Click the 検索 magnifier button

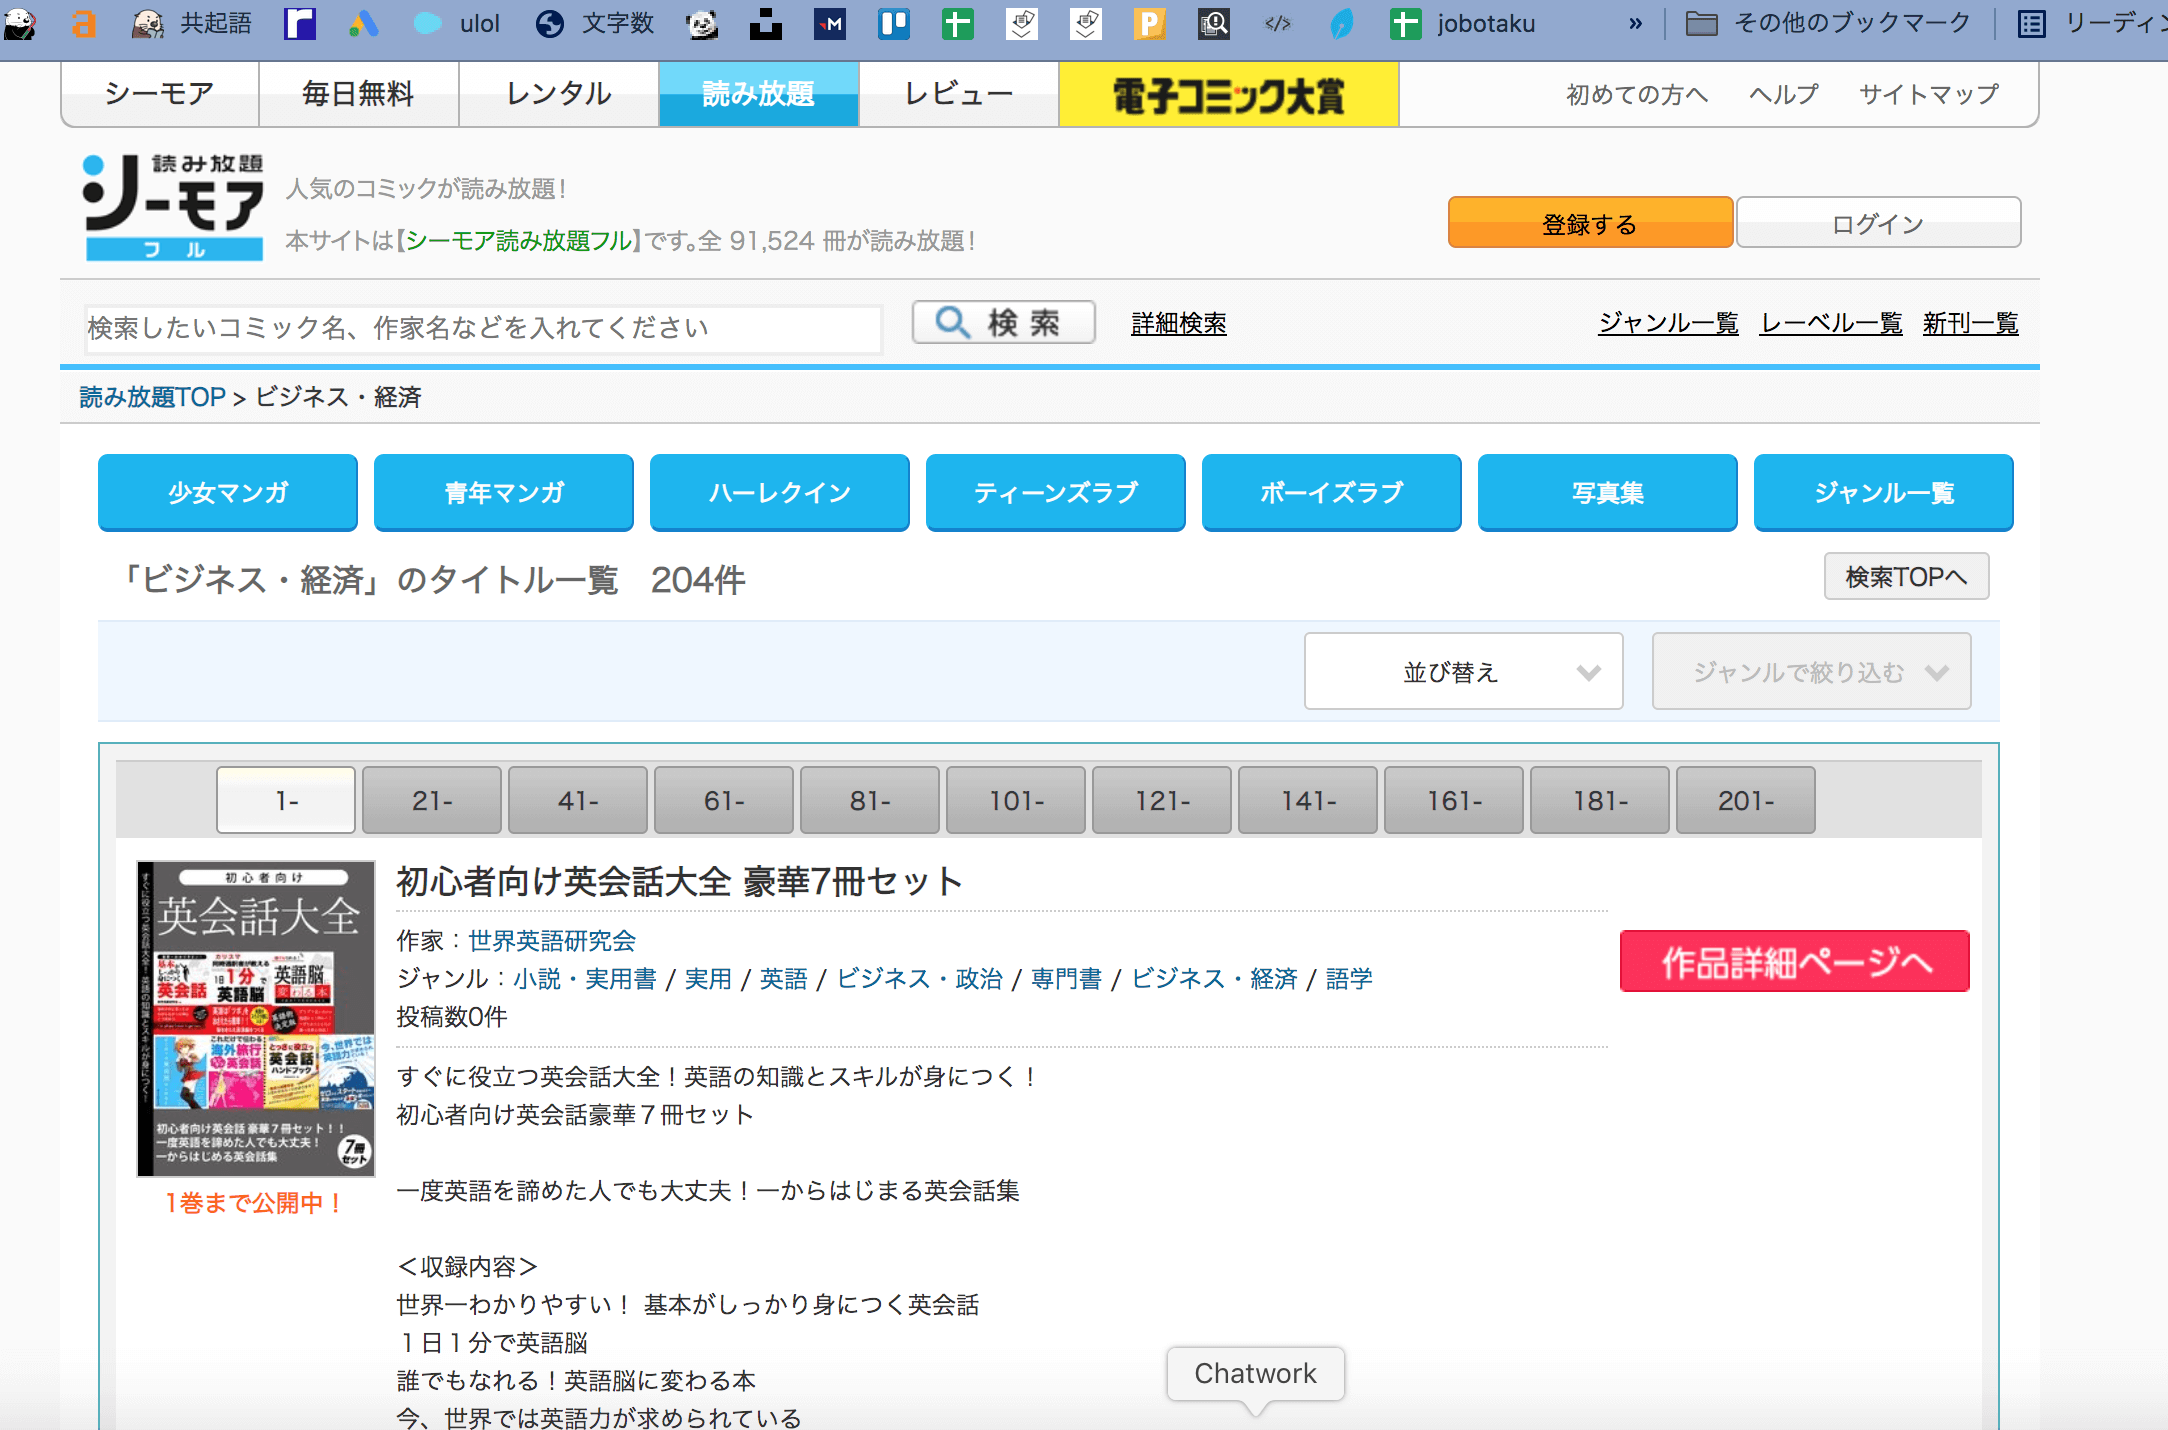click(x=1003, y=322)
